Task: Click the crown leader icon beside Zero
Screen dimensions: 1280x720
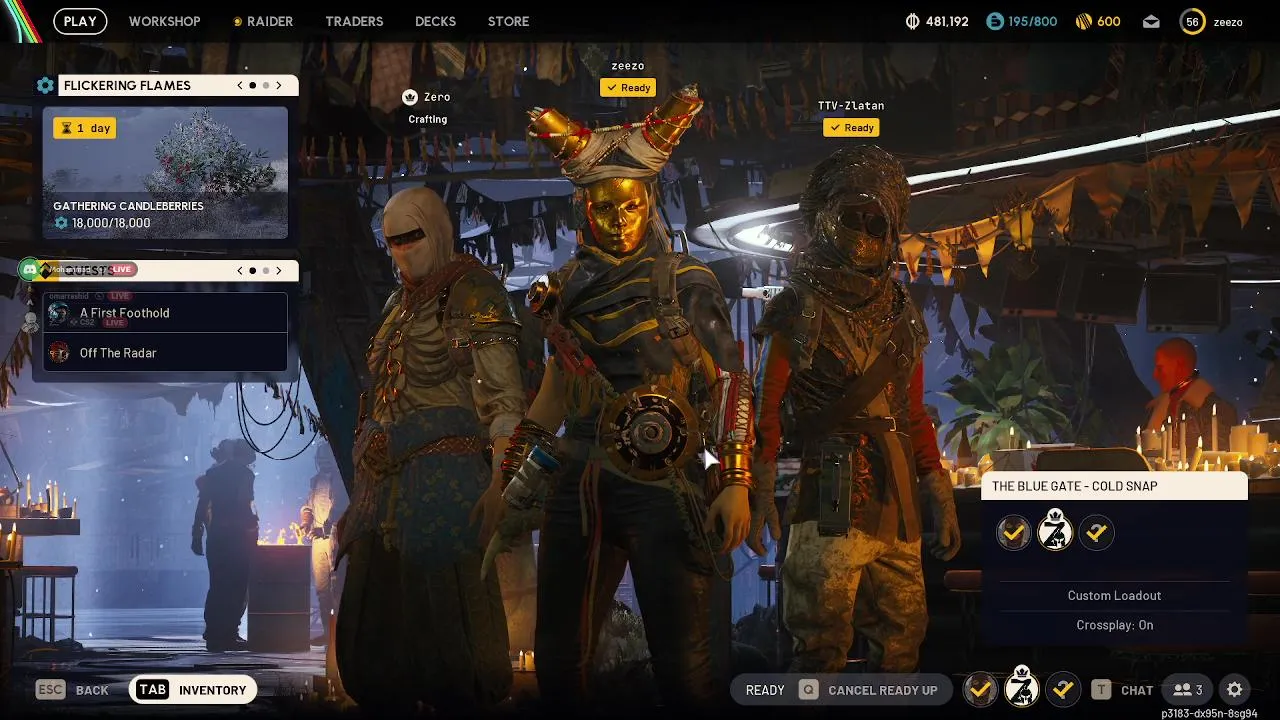Action: coord(409,97)
